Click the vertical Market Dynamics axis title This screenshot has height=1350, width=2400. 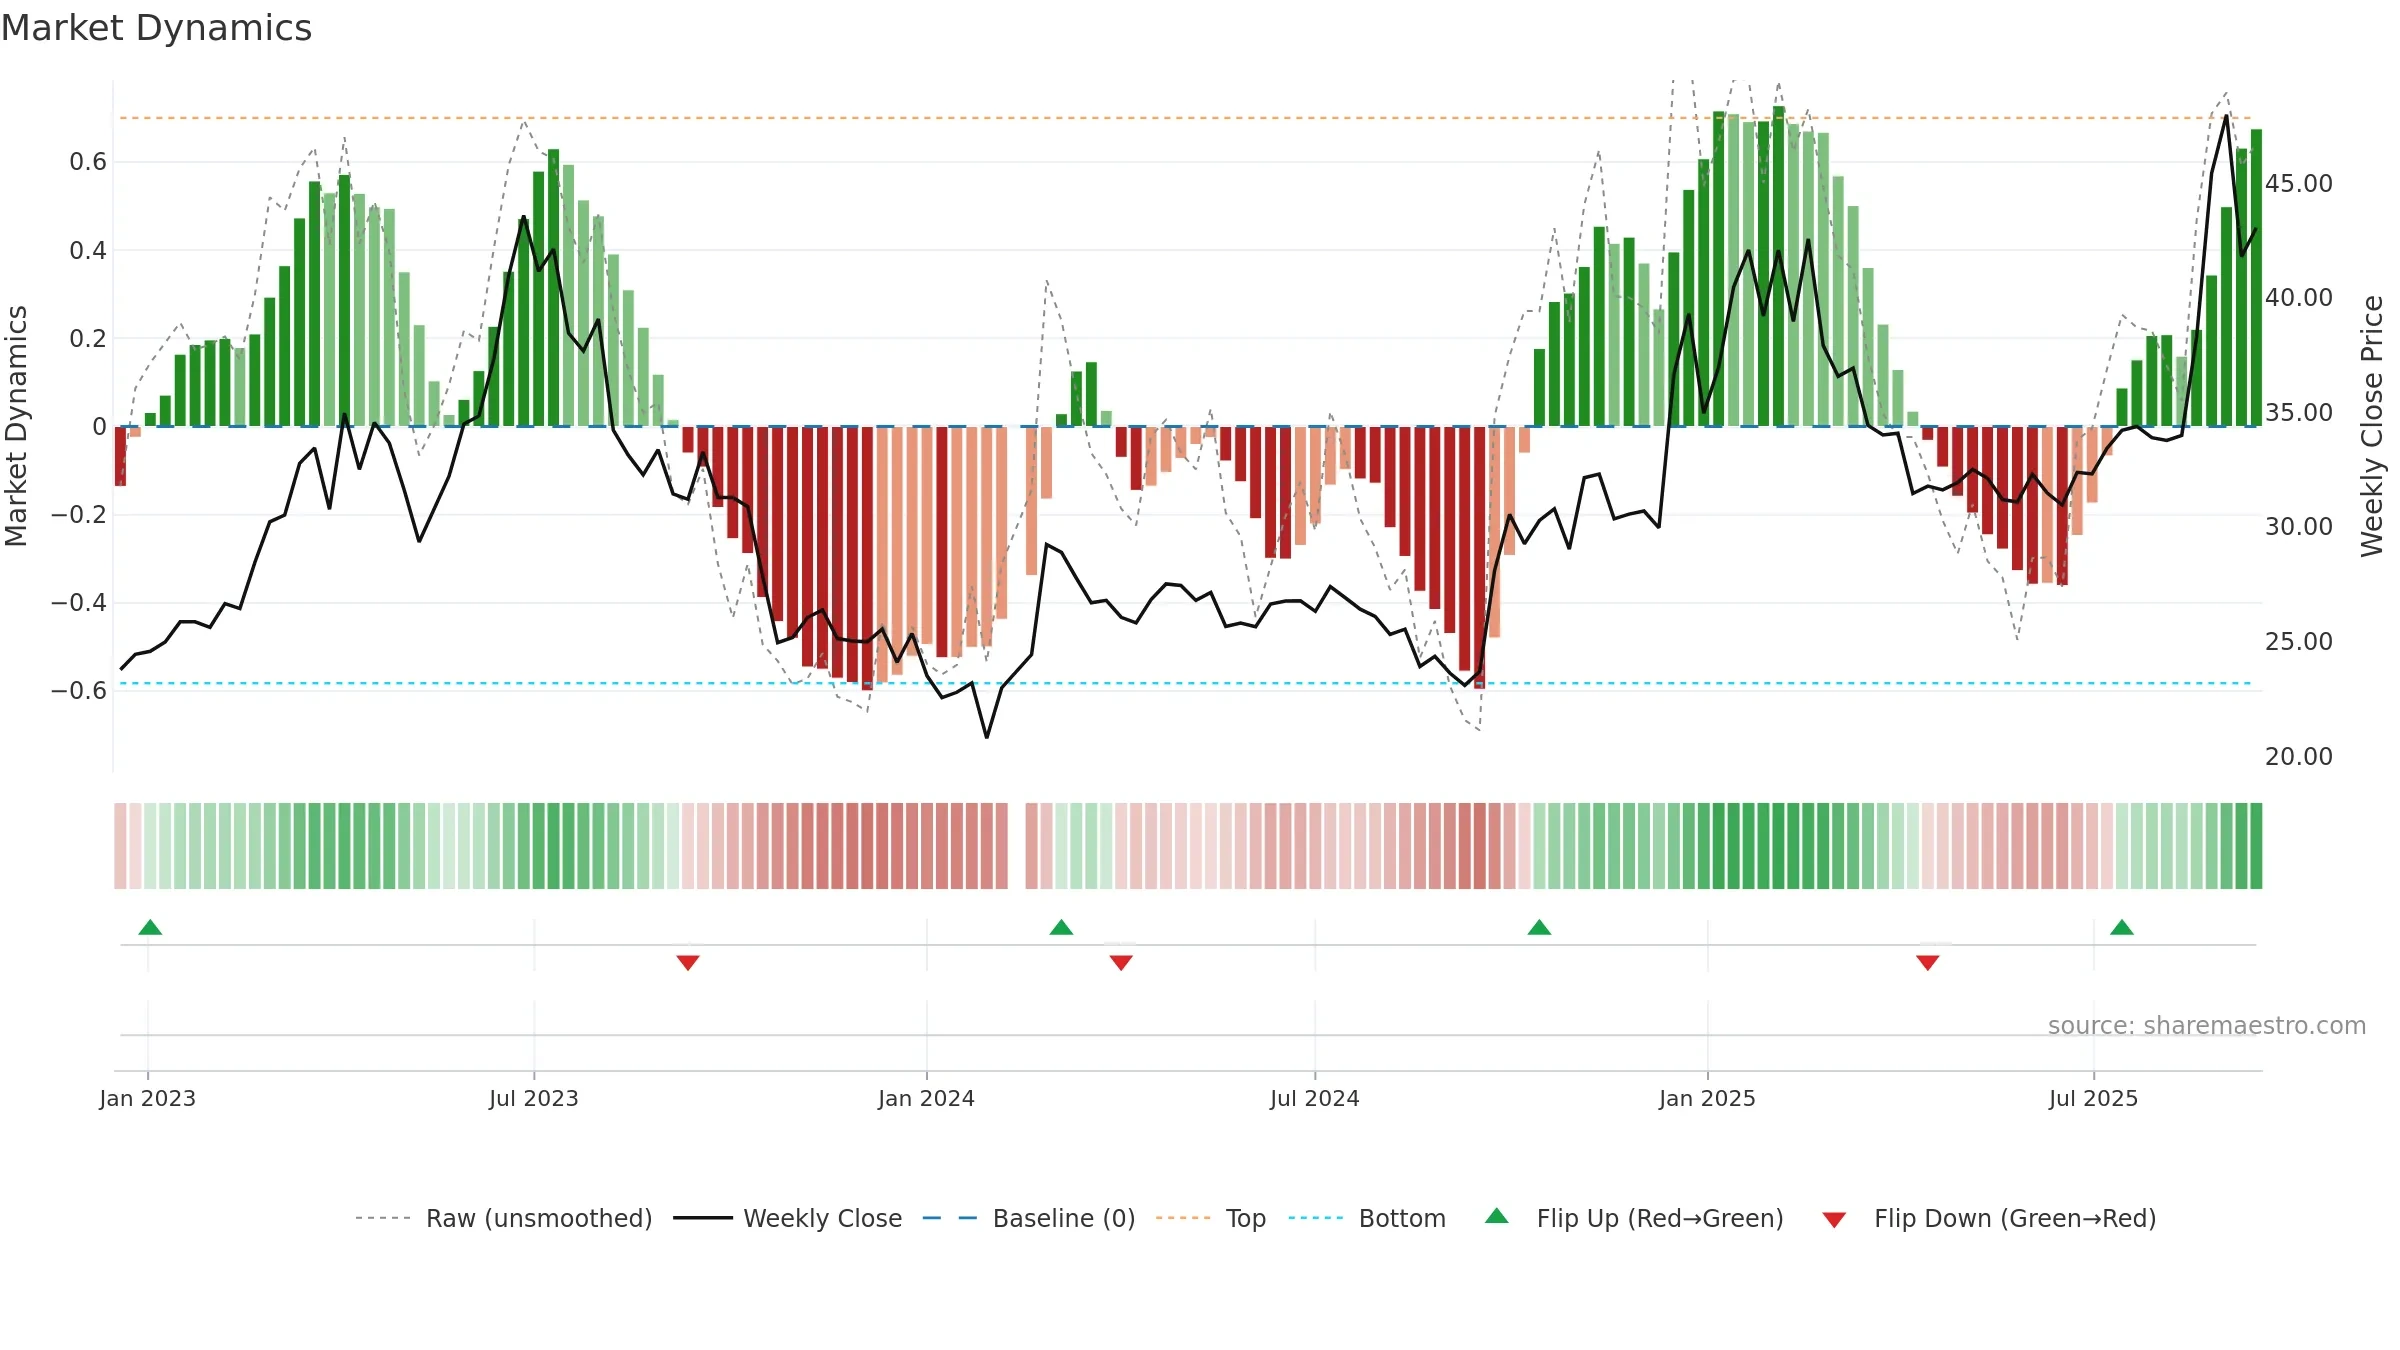(16, 426)
